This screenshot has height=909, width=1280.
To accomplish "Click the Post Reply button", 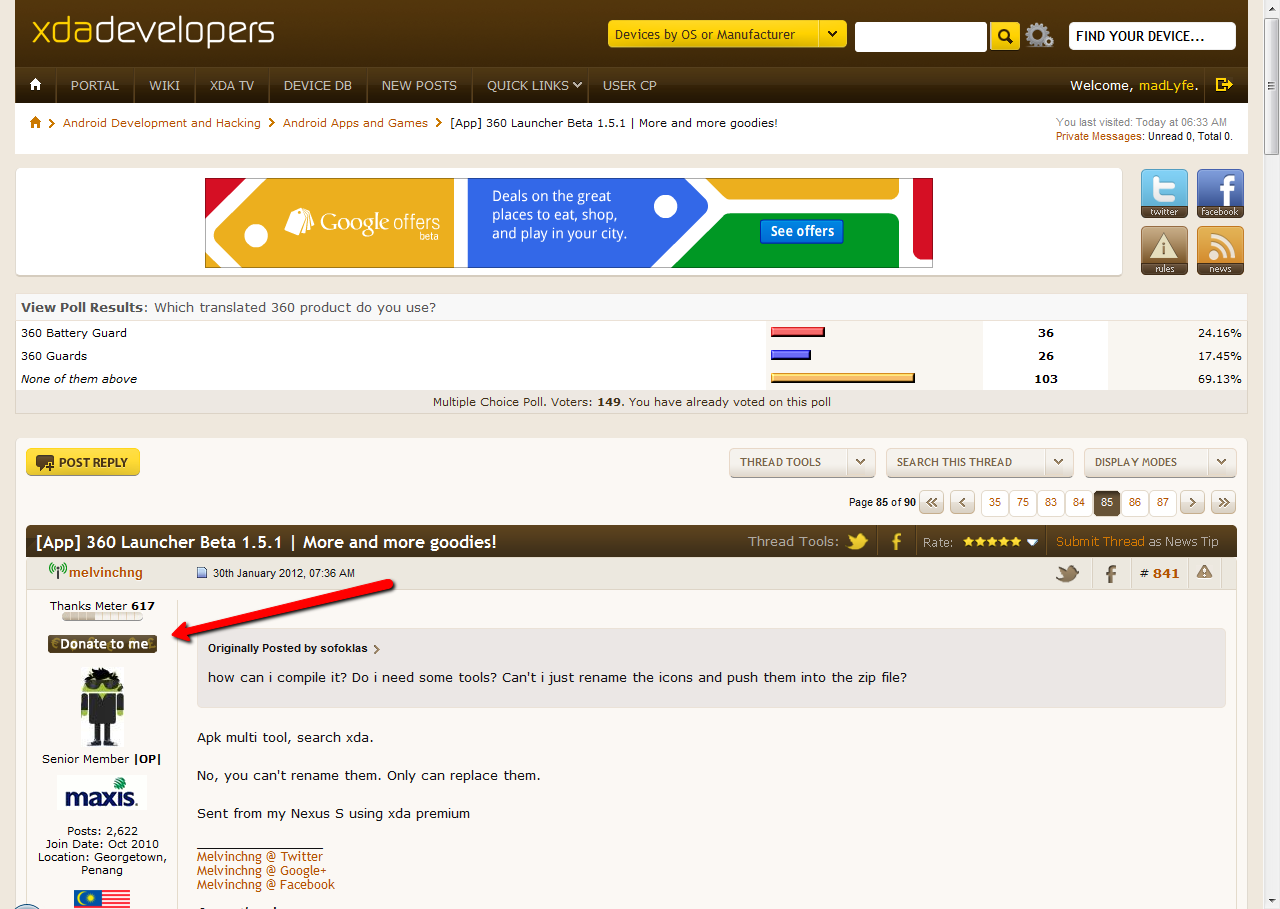I will click(x=83, y=462).
